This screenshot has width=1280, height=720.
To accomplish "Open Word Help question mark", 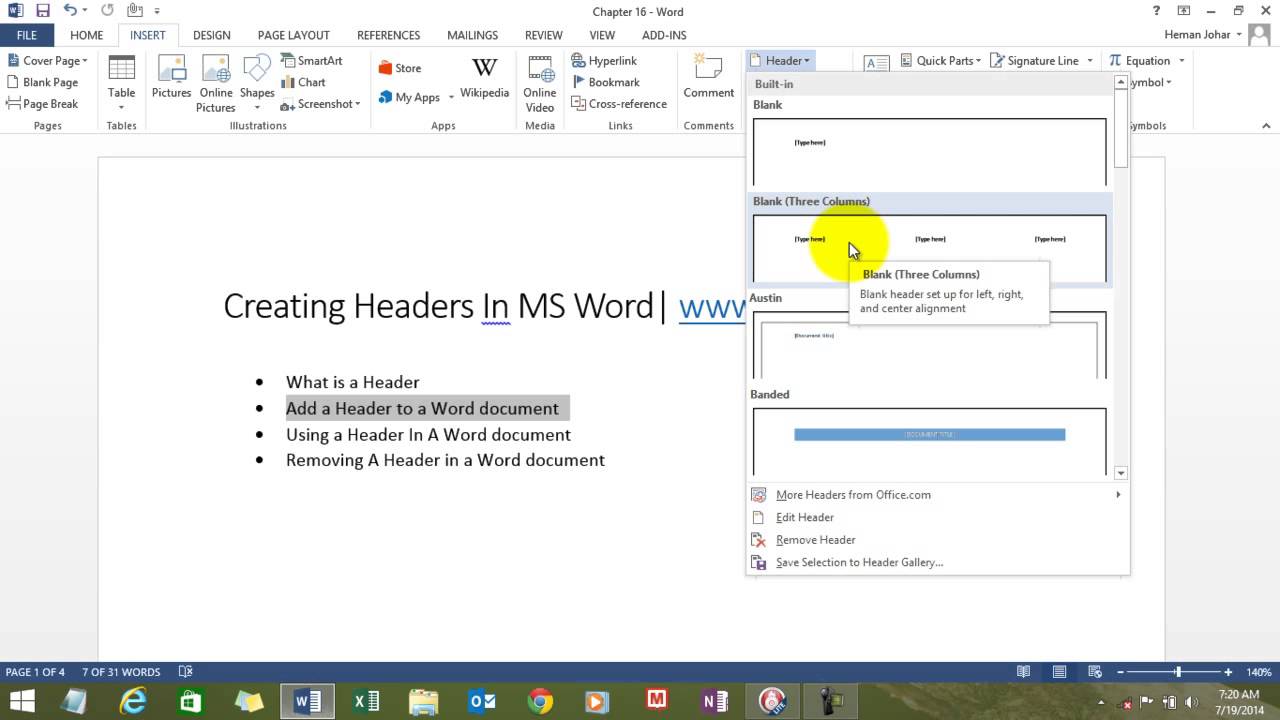I will 1154,11.
